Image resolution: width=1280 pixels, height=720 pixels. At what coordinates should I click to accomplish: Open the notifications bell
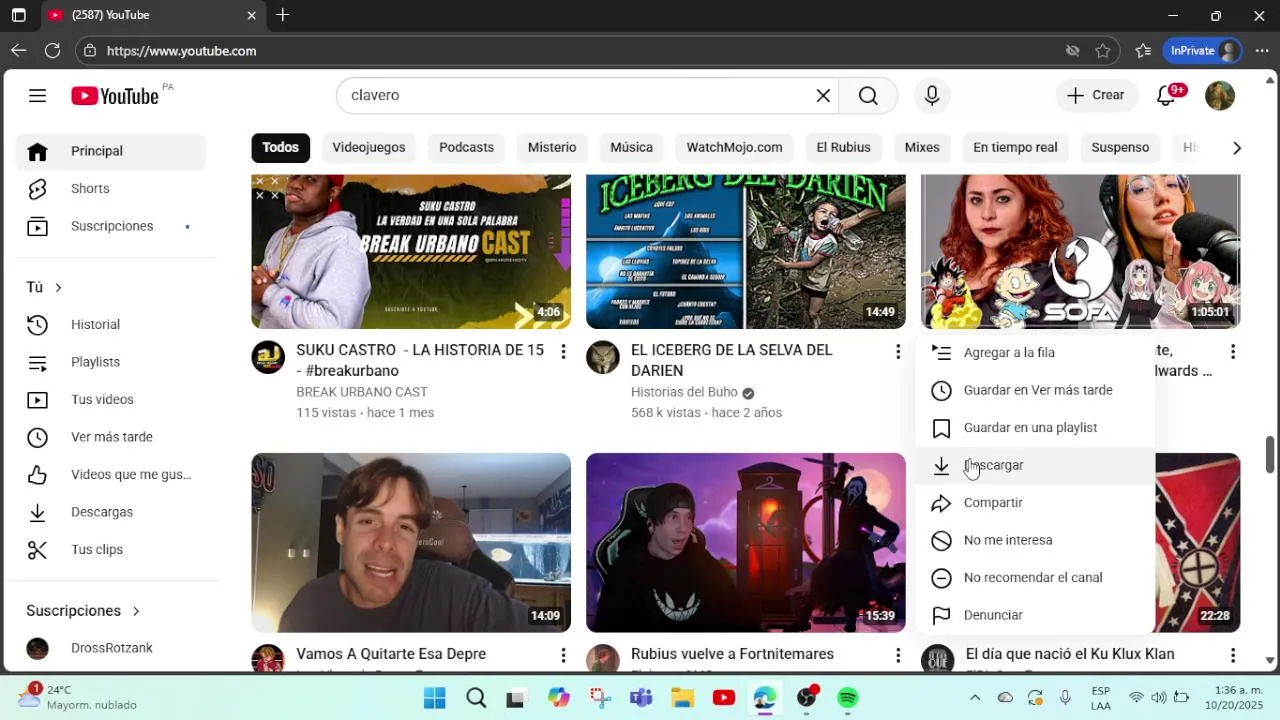pos(1166,95)
